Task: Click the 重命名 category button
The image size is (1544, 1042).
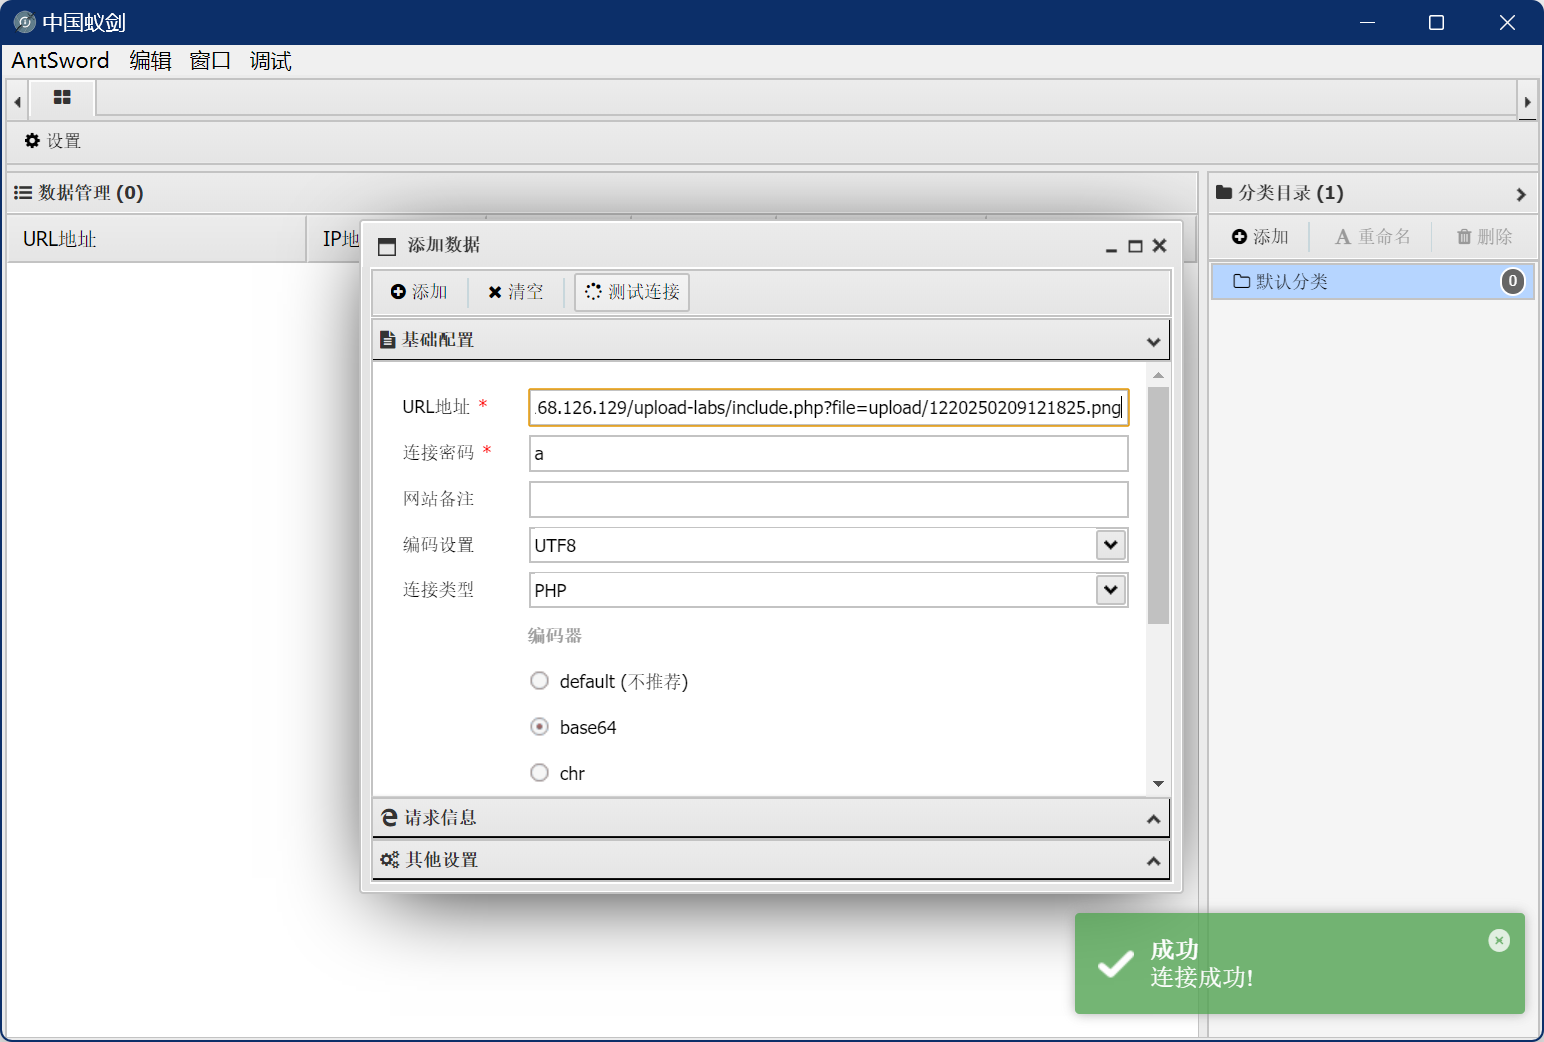Action: tap(1373, 237)
